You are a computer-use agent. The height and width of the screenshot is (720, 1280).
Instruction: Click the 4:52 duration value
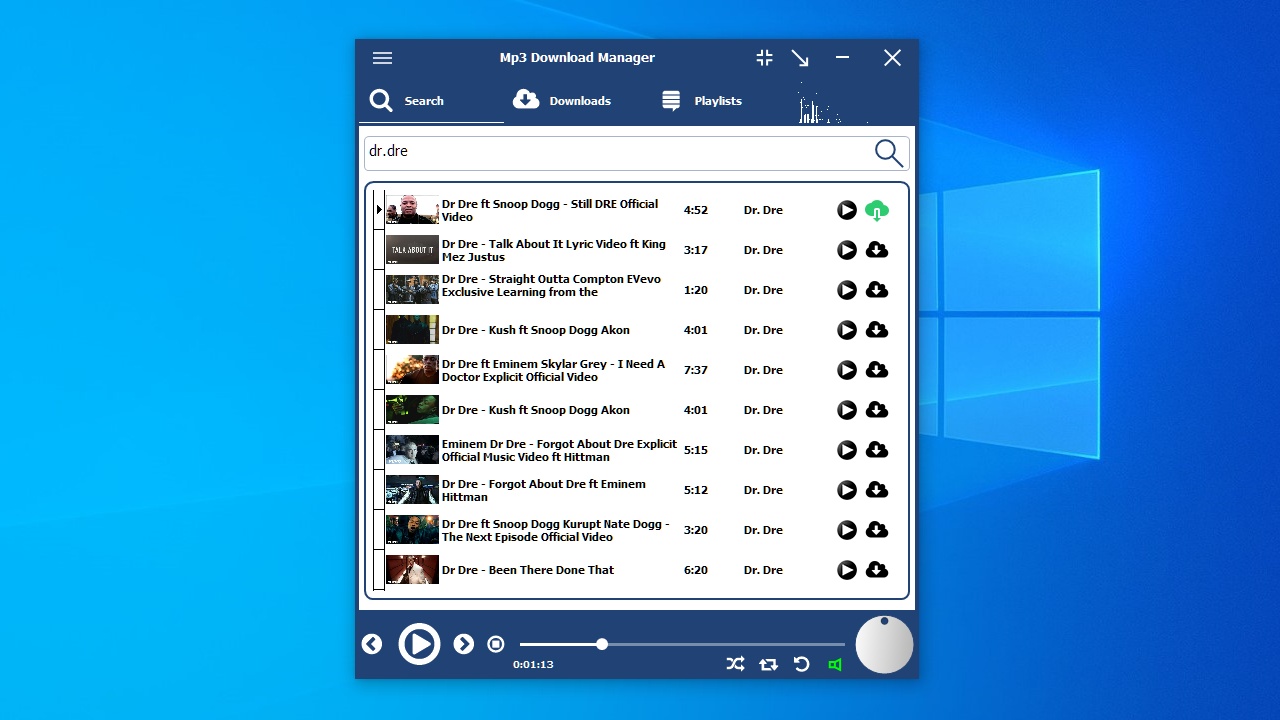coord(696,210)
